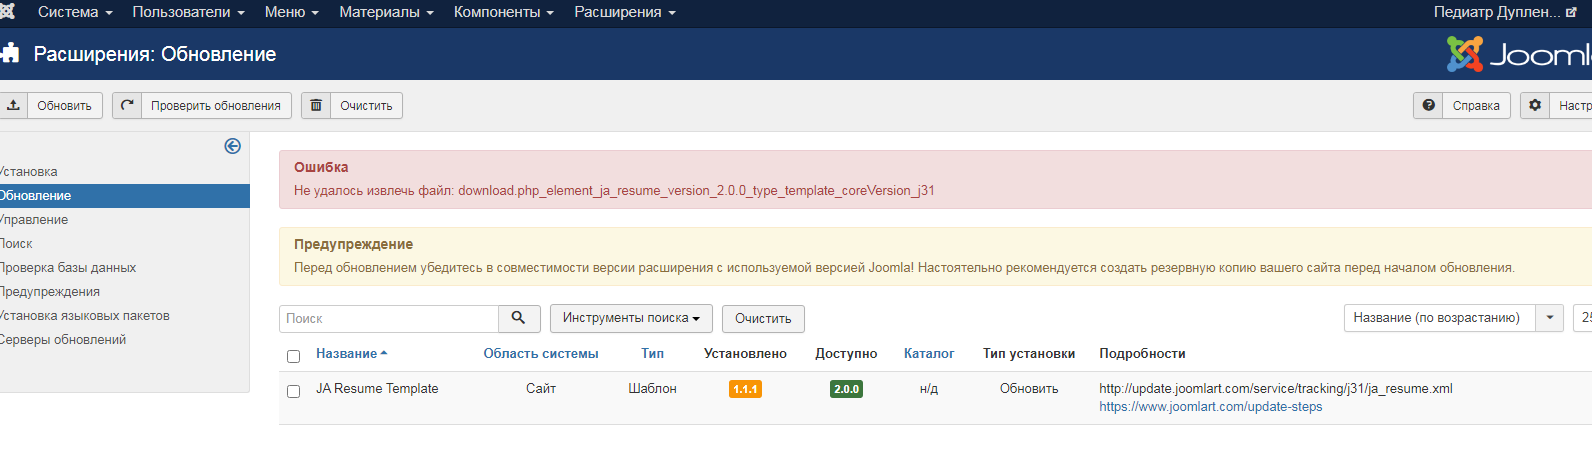Image resolution: width=1592 pixels, height=459 pixels.
Task: Check the JA Resume Template row checkbox
Action: 293,391
